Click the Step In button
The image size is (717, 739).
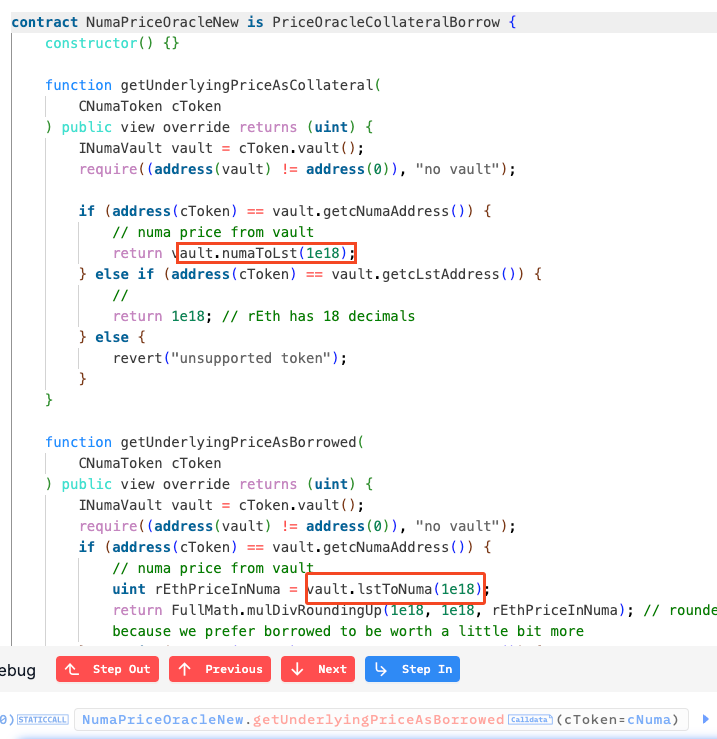pyautogui.click(x=412, y=669)
